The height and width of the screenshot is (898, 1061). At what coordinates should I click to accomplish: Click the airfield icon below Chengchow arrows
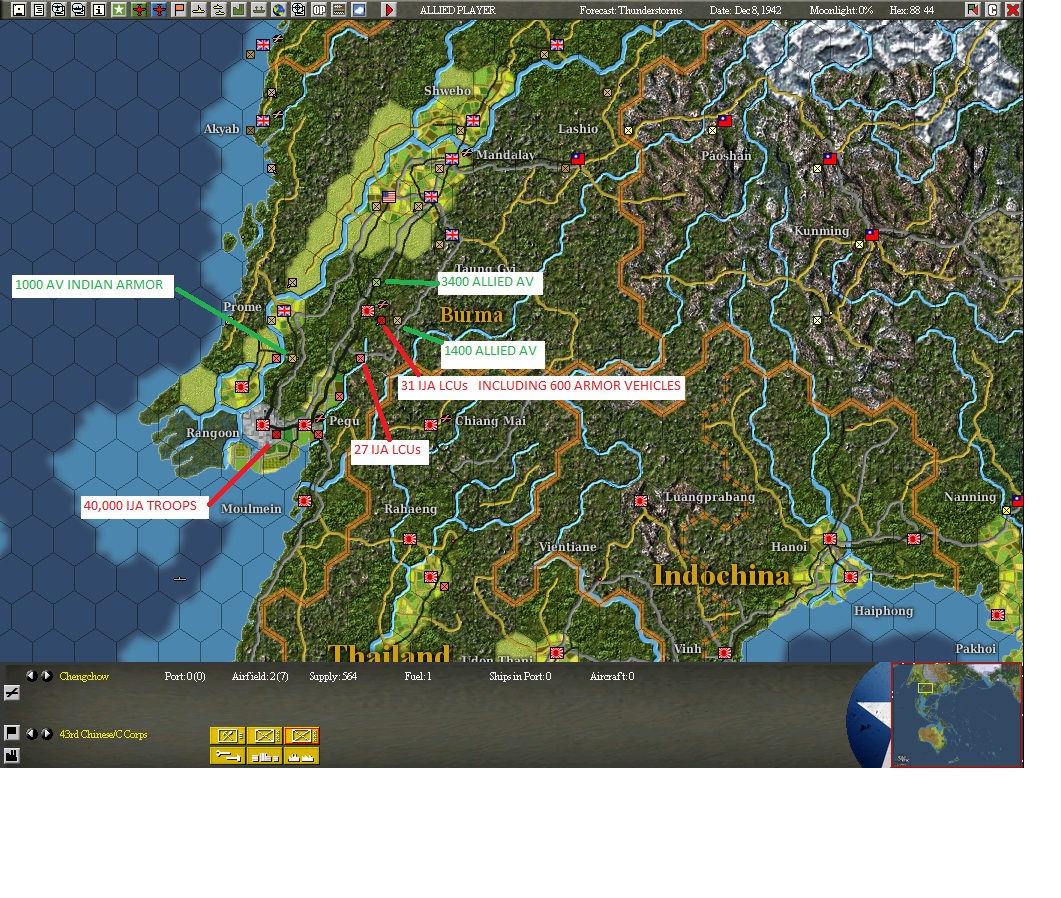(12, 692)
